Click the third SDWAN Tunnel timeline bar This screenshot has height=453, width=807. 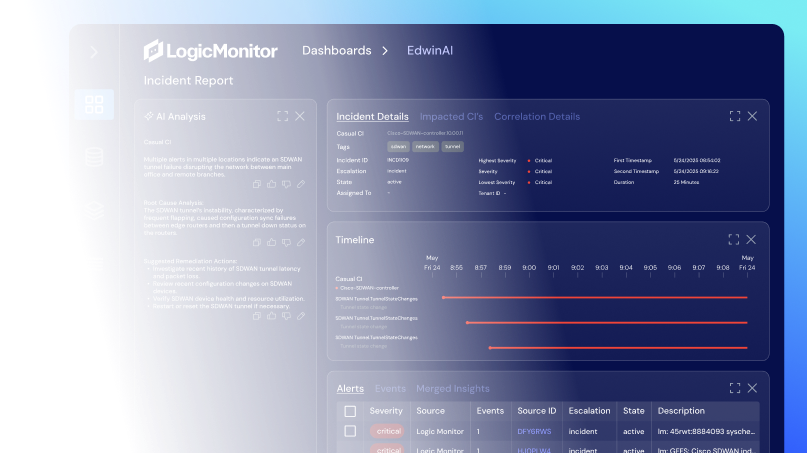[x=618, y=348]
